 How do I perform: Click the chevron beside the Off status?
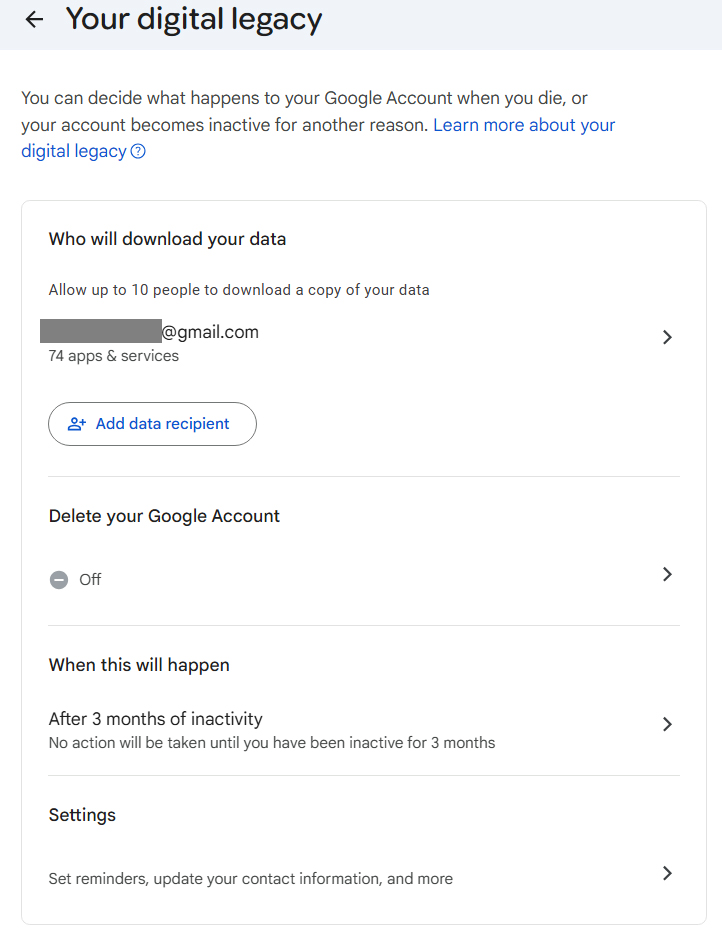click(667, 574)
